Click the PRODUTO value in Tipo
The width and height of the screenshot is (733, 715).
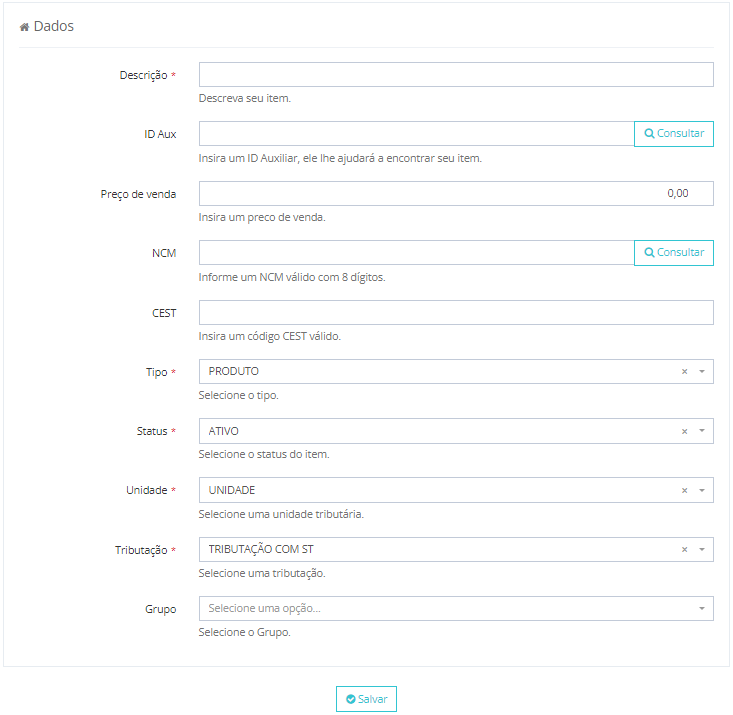[x=234, y=372]
